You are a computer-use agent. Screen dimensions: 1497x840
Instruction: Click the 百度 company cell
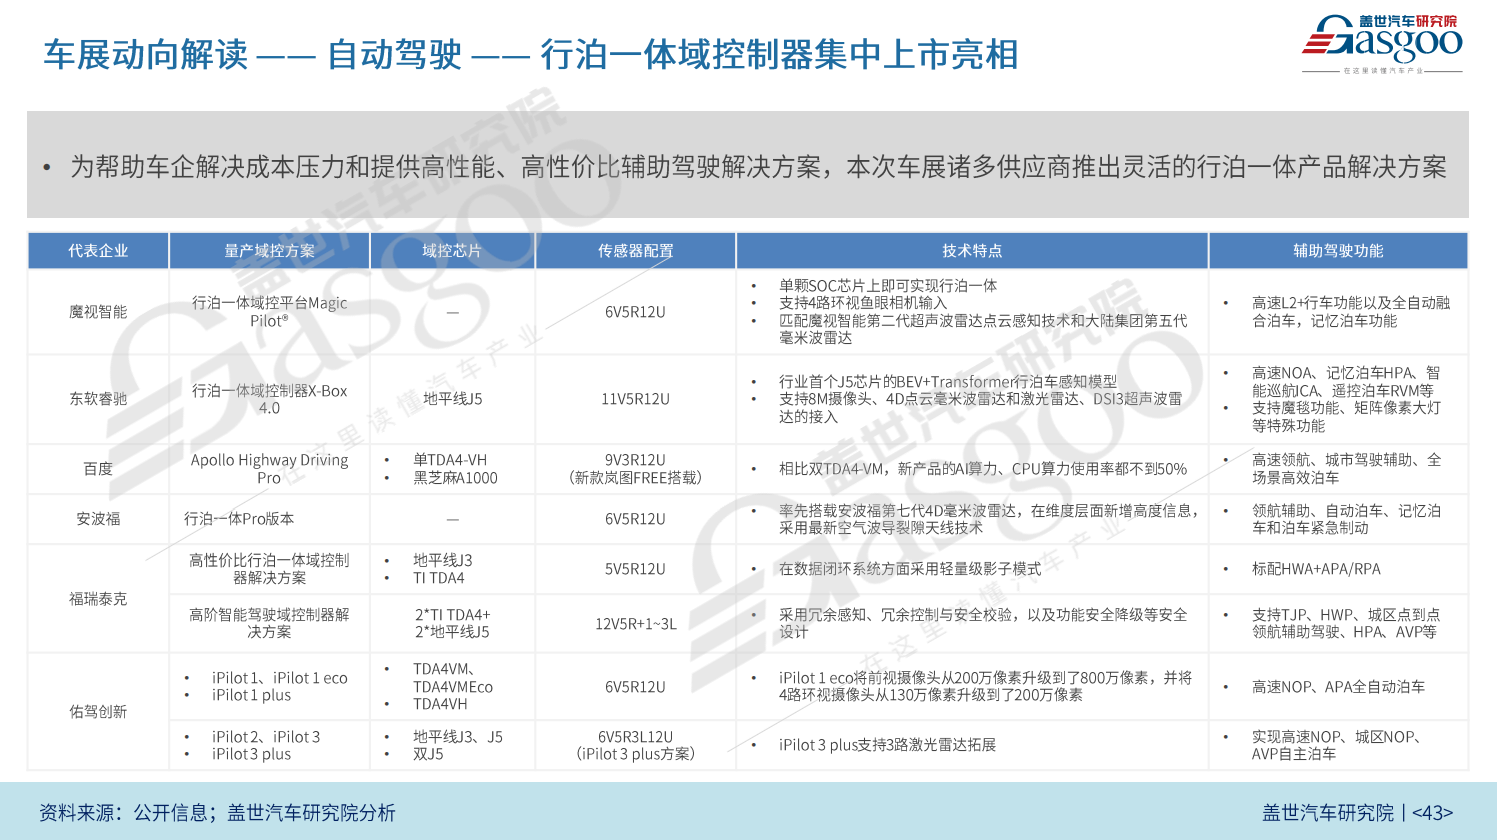pyautogui.click(x=98, y=469)
